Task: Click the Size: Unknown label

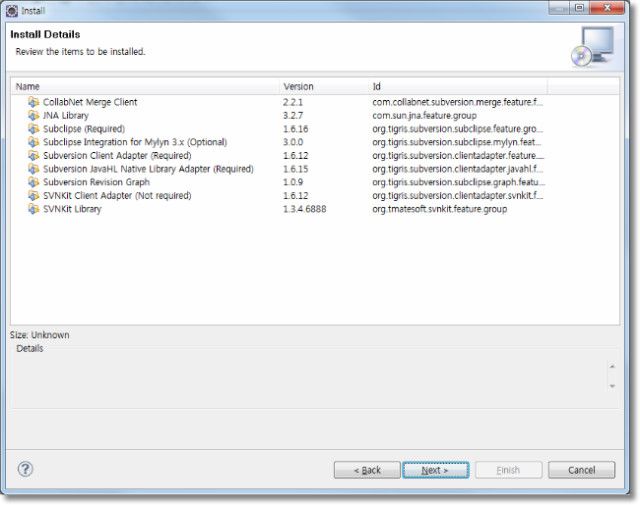Action: pyautogui.click(x=40, y=335)
